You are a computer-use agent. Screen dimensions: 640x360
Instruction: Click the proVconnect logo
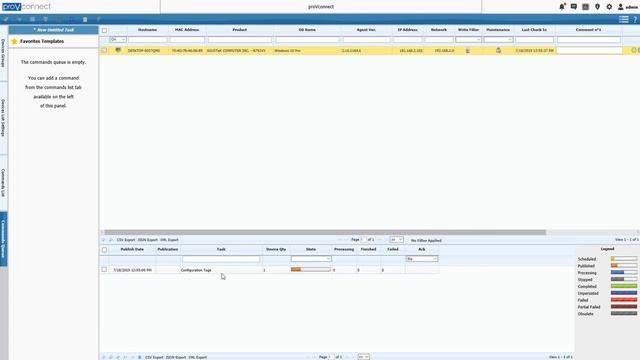coord(26,7)
